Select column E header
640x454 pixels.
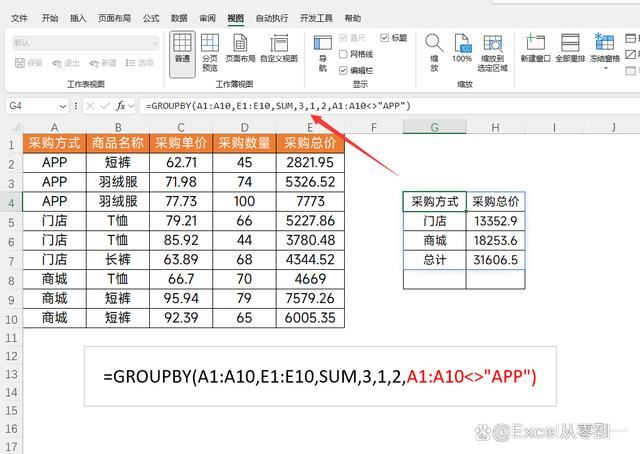(310, 127)
